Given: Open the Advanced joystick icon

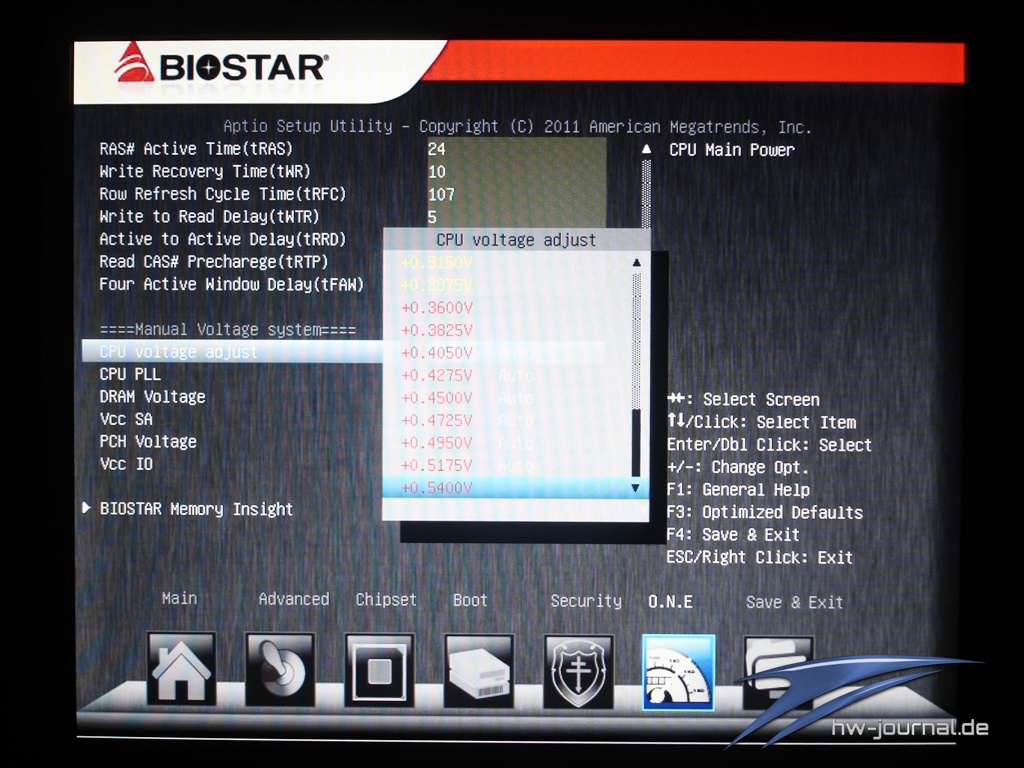Looking at the screenshot, I should [280, 669].
